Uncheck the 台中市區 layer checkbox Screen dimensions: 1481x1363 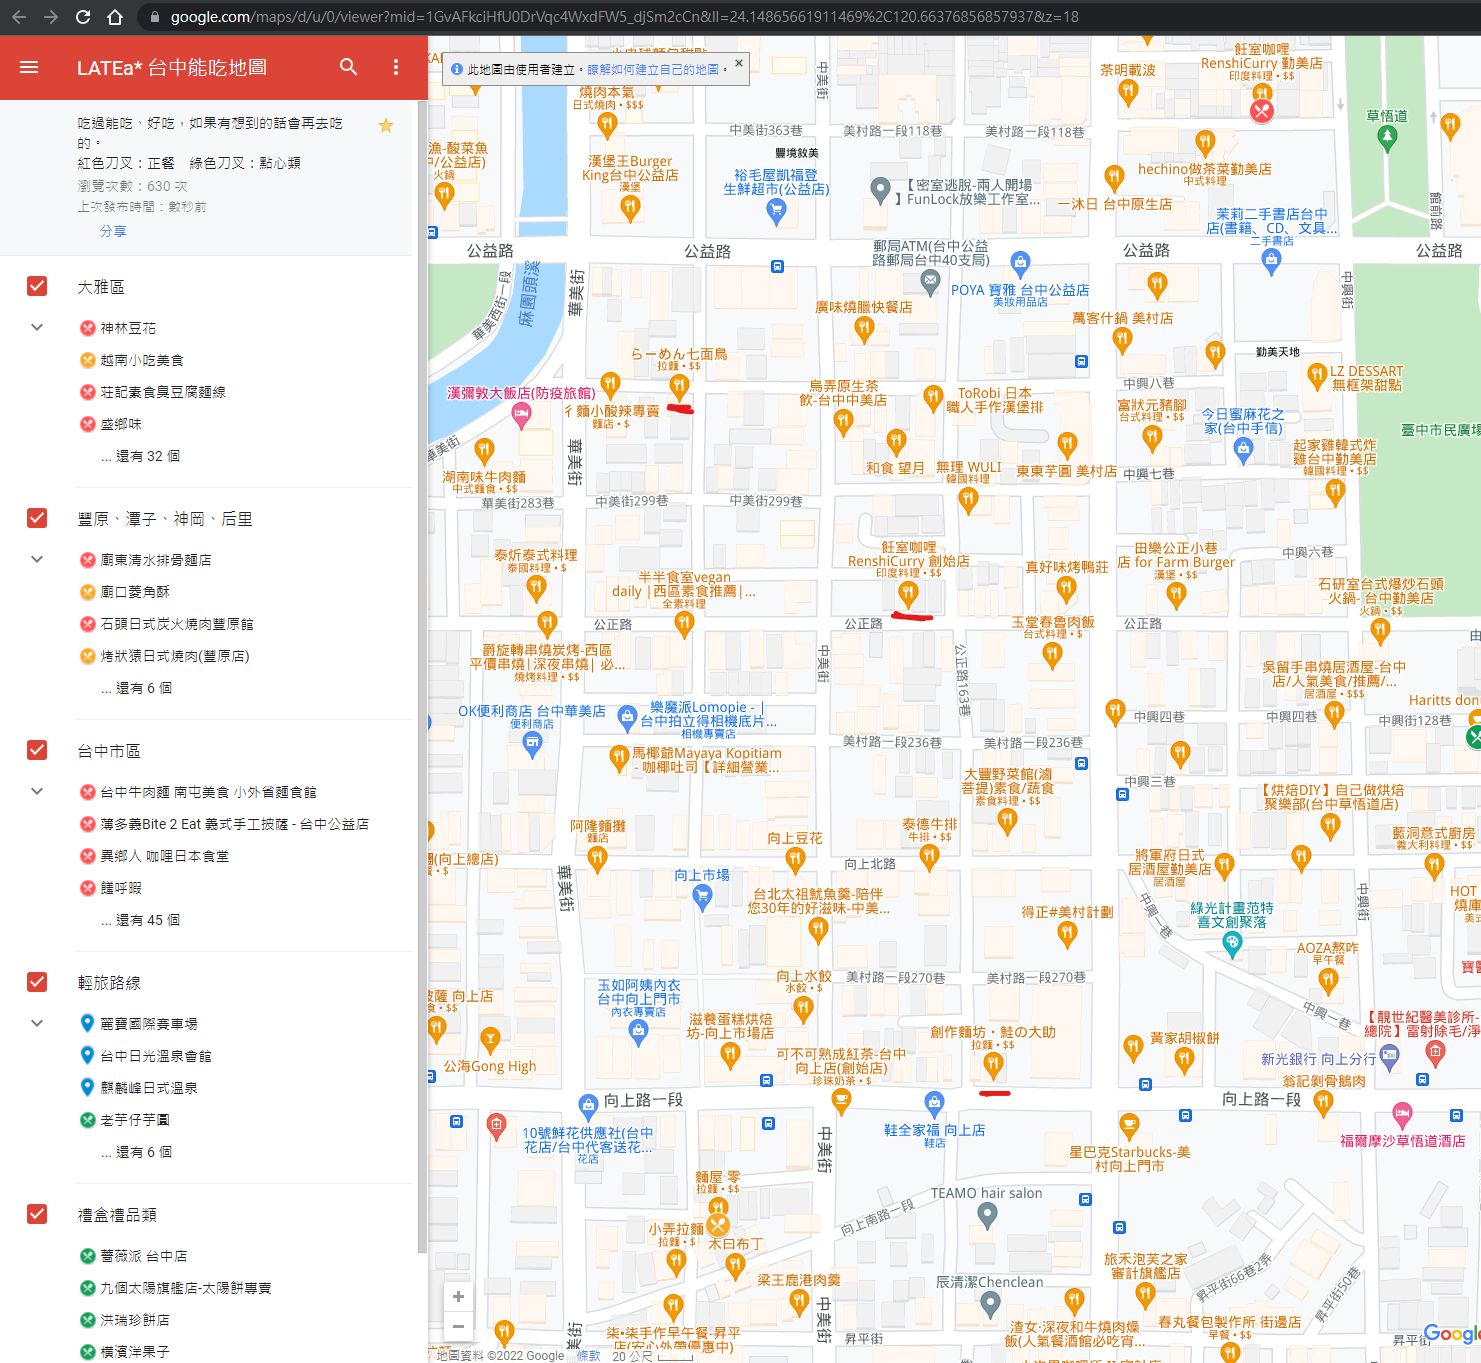37,750
